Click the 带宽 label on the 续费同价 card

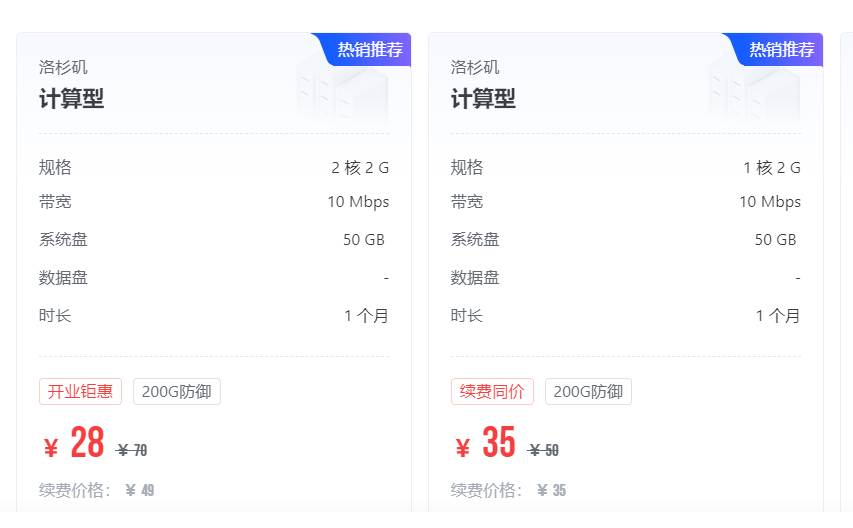point(467,202)
